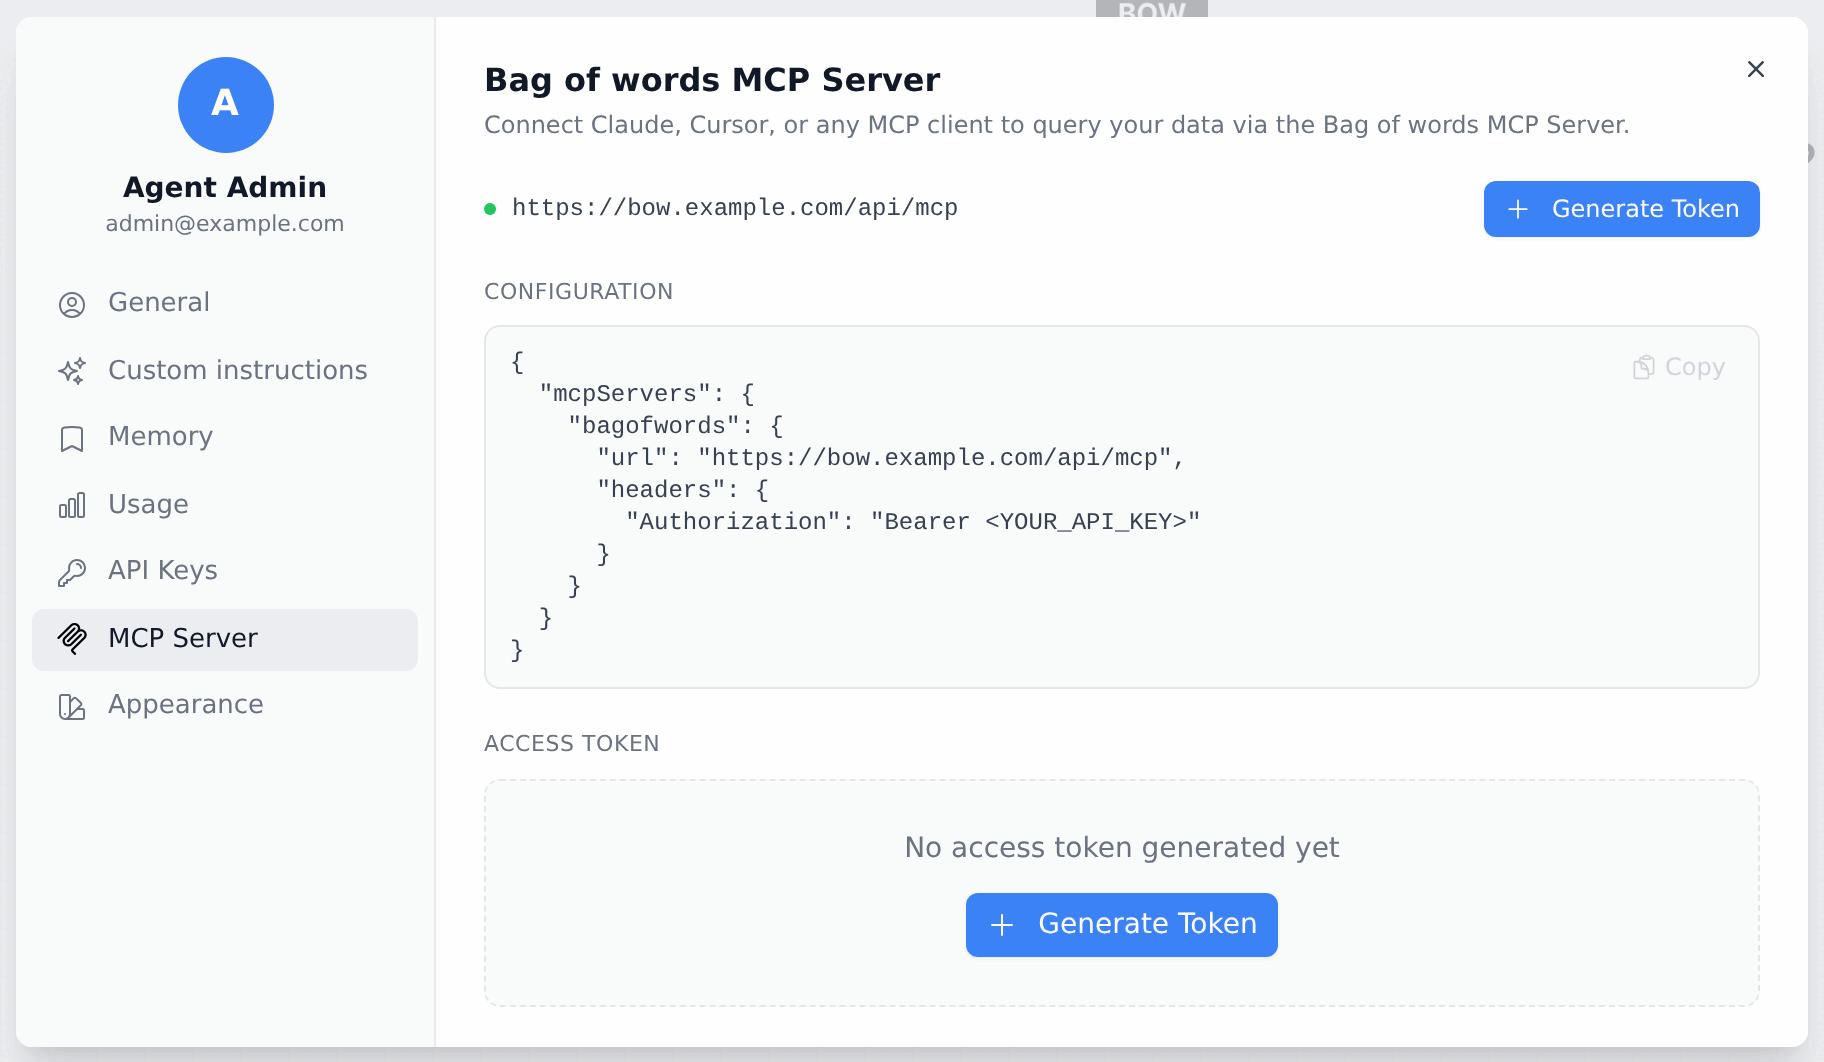Click the "bagofwords" line in config code
This screenshot has height=1062, width=1824.
click(x=675, y=426)
